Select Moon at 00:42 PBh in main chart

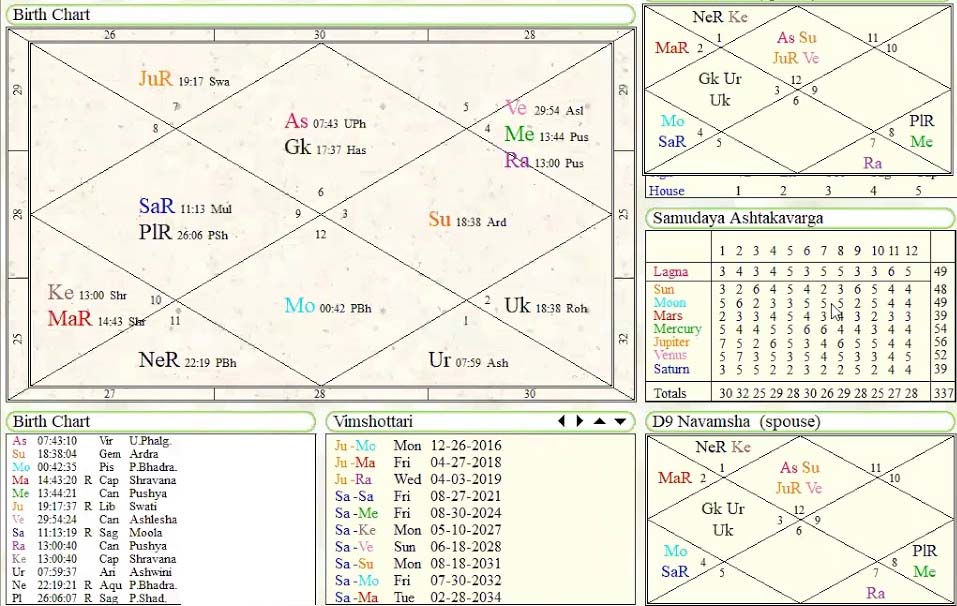[x=300, y=307]
